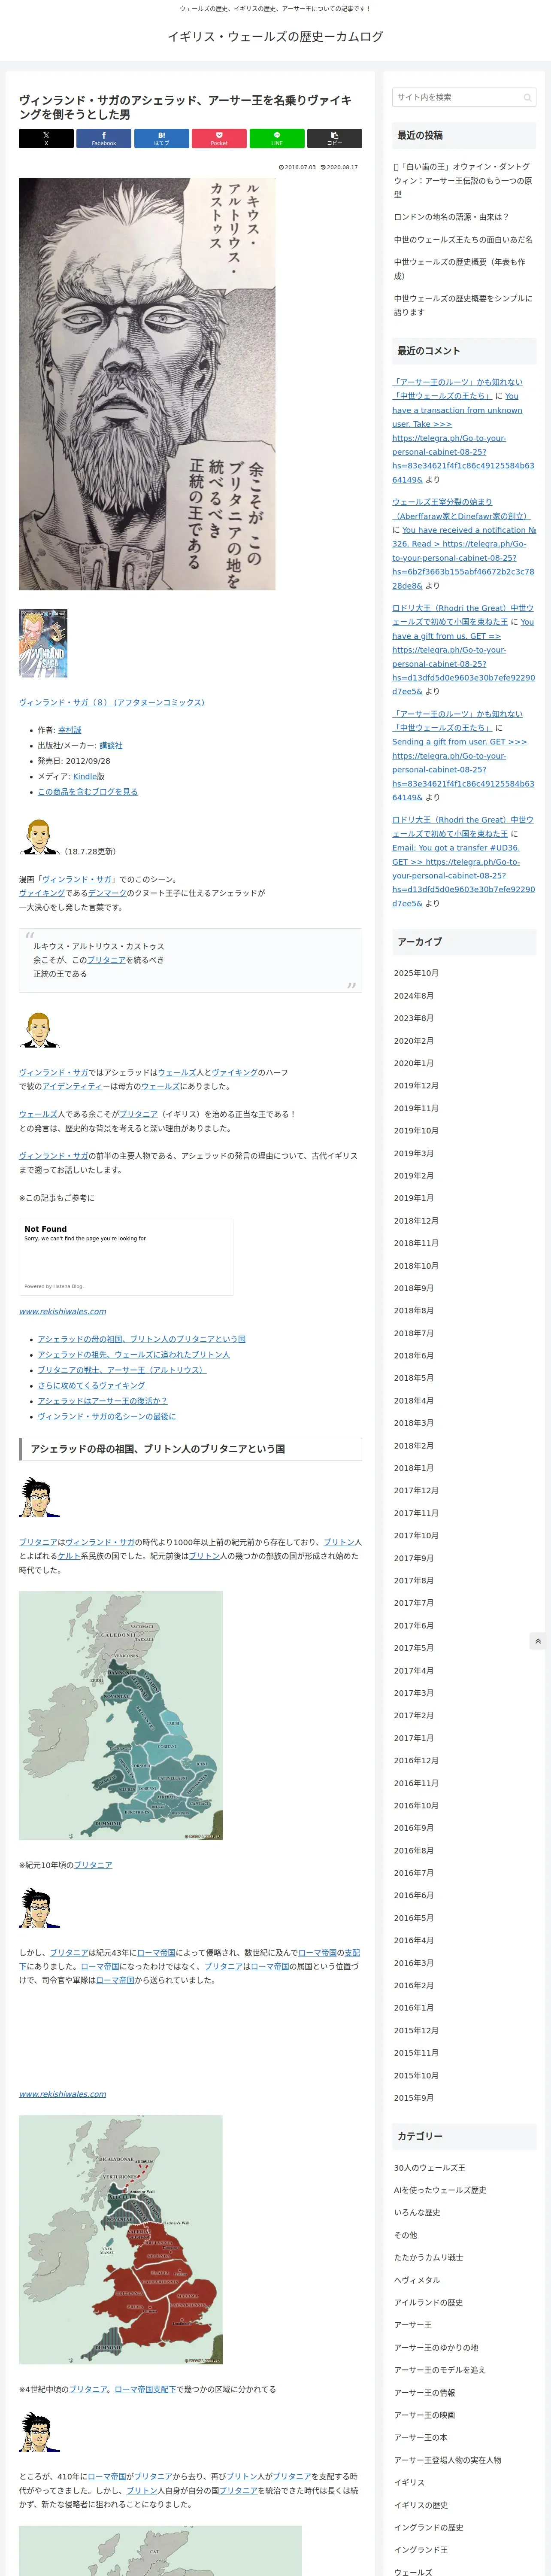Open ヴィンランド・サガ（8） product link
The height and width of the screenshot is (2576, 551).
coord(112,702)
